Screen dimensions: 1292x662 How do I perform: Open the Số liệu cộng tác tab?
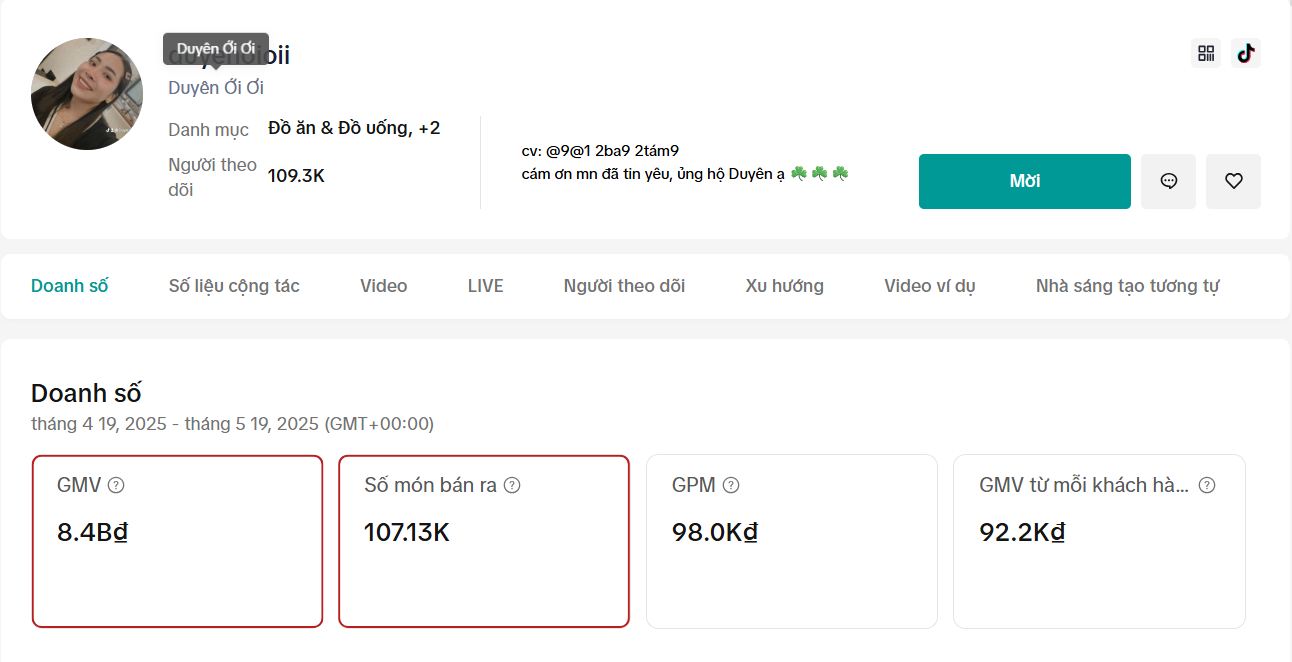pos(234,286)
